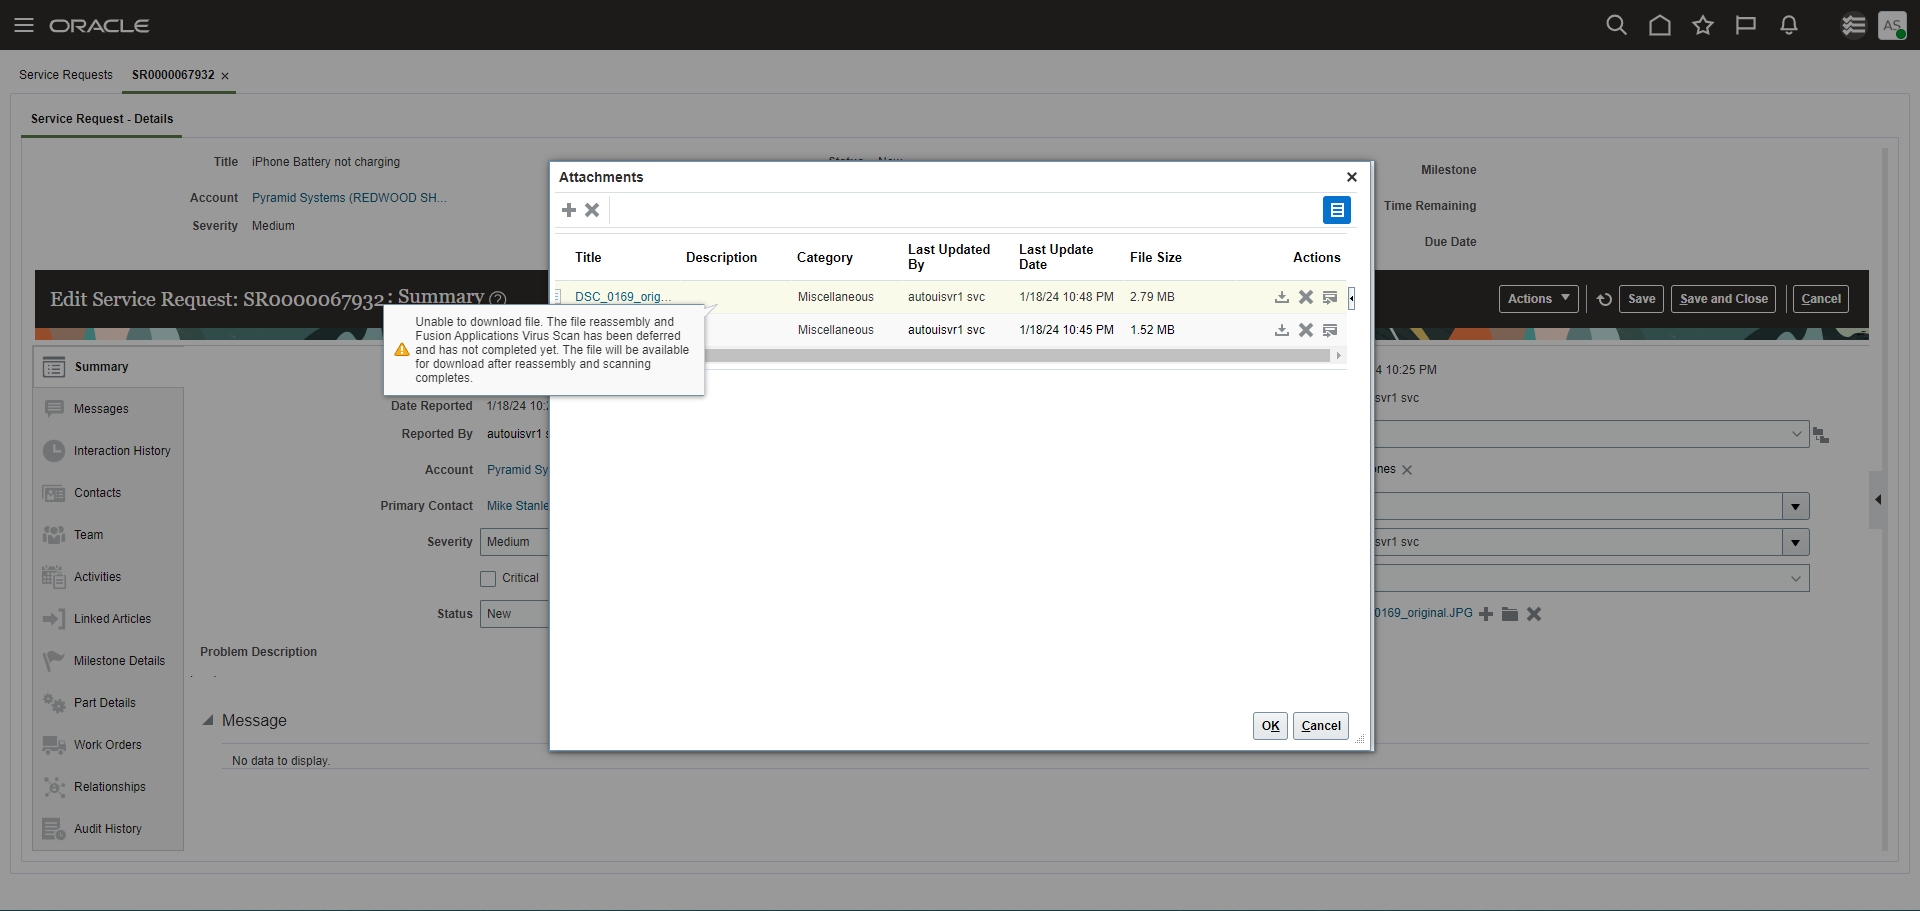This screenshot has height=911, width=1920.
Task: Open the Audit History sidebar item
Action: [106, 828]
